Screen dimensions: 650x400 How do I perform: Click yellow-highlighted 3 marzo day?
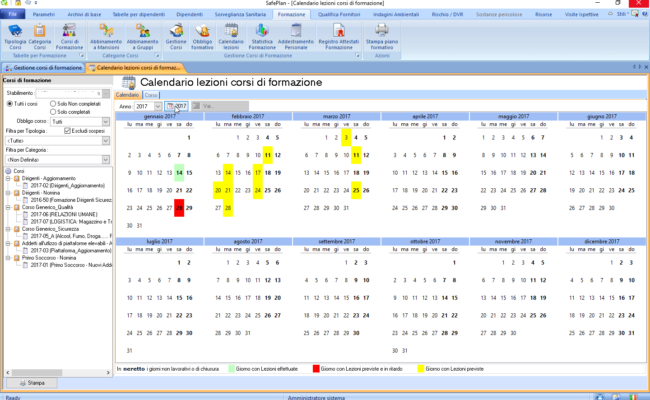pyautogui.click(x=346, y=138)
